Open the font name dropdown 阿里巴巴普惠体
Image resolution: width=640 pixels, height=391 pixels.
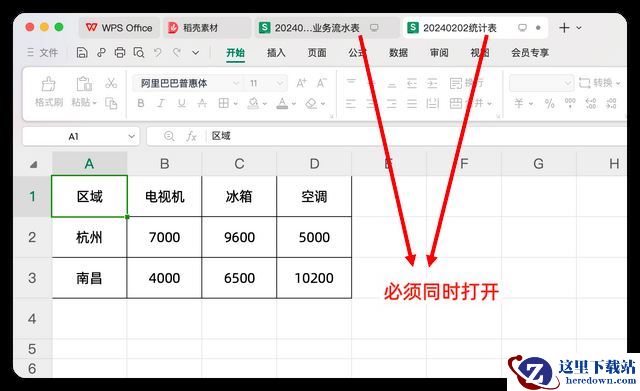click(188, 83)
